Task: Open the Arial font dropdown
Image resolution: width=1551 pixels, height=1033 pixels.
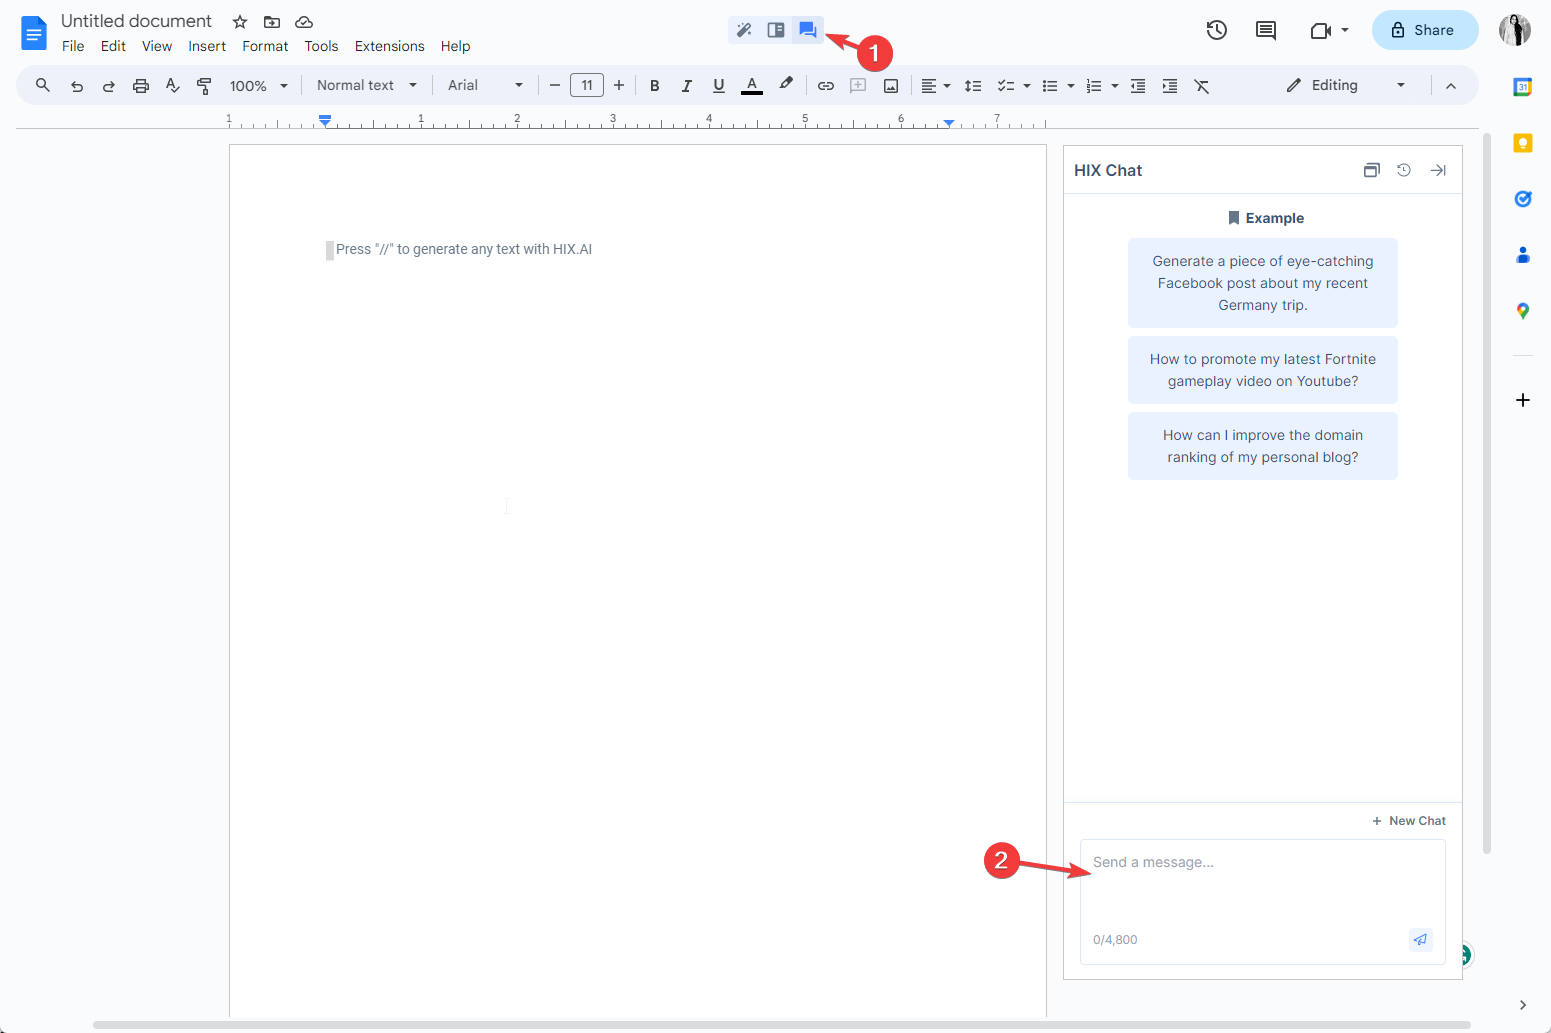Action: 486,86
